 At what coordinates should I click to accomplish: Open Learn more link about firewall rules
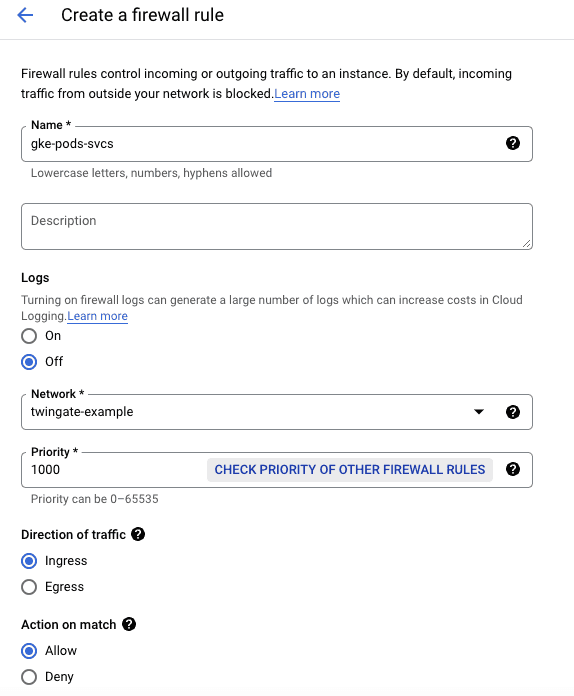[307, 94]
